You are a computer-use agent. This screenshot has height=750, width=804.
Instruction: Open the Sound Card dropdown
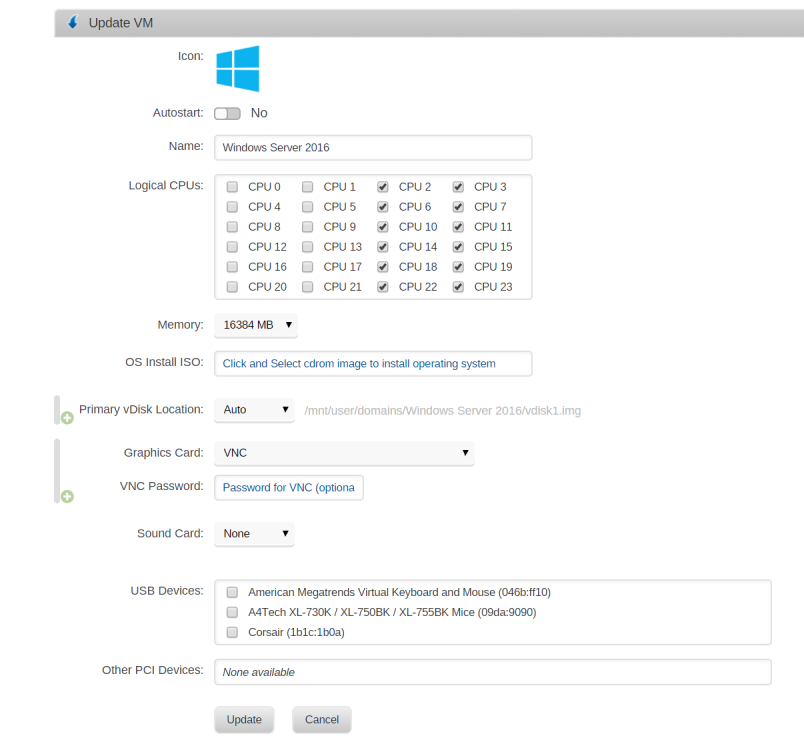(x=254, y=534)
